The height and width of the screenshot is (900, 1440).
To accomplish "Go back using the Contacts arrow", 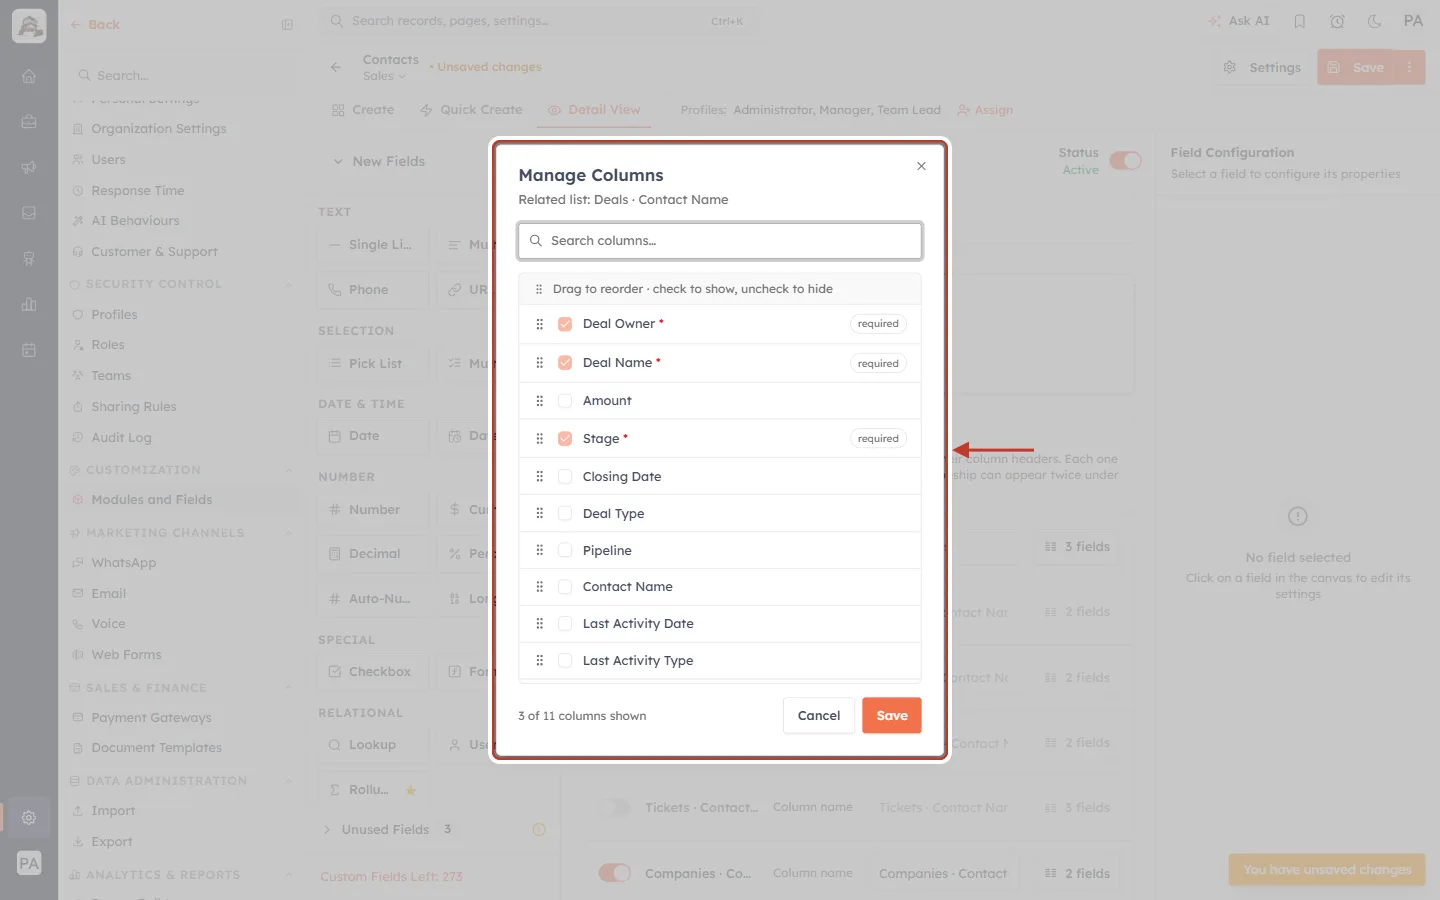I will (336, 67).
